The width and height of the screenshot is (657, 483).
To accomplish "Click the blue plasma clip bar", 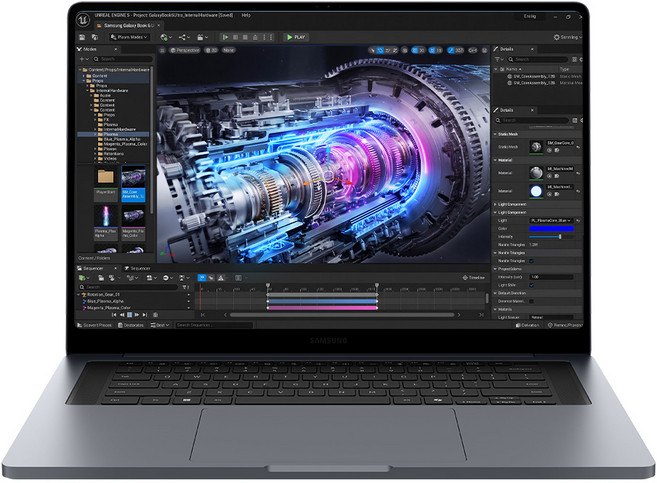I will click(x=322, y=302).
